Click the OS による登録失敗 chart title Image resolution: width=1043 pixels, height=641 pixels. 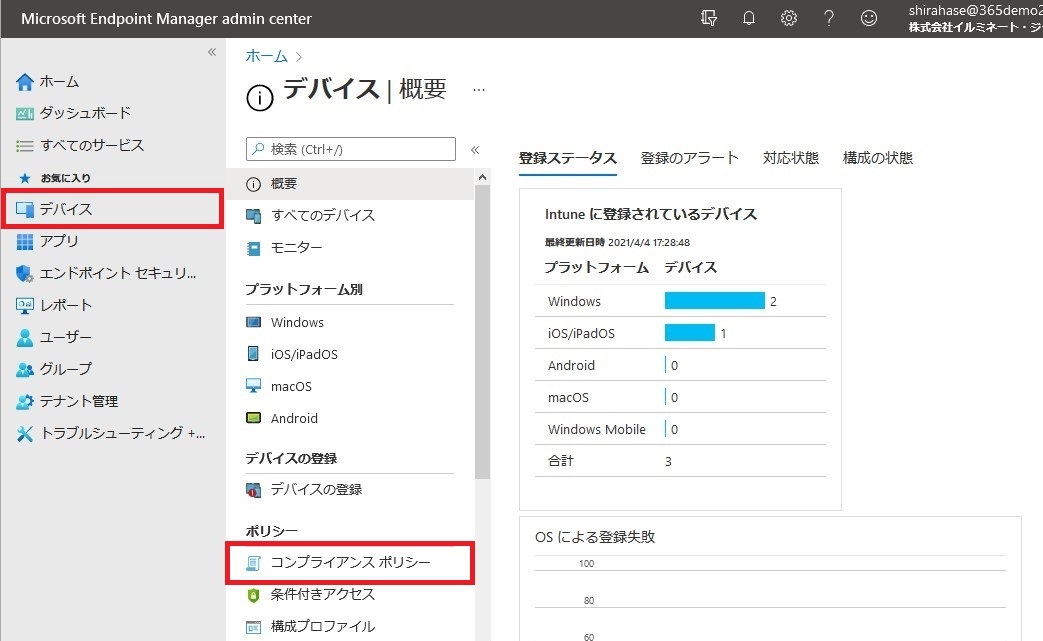[595, 537]
